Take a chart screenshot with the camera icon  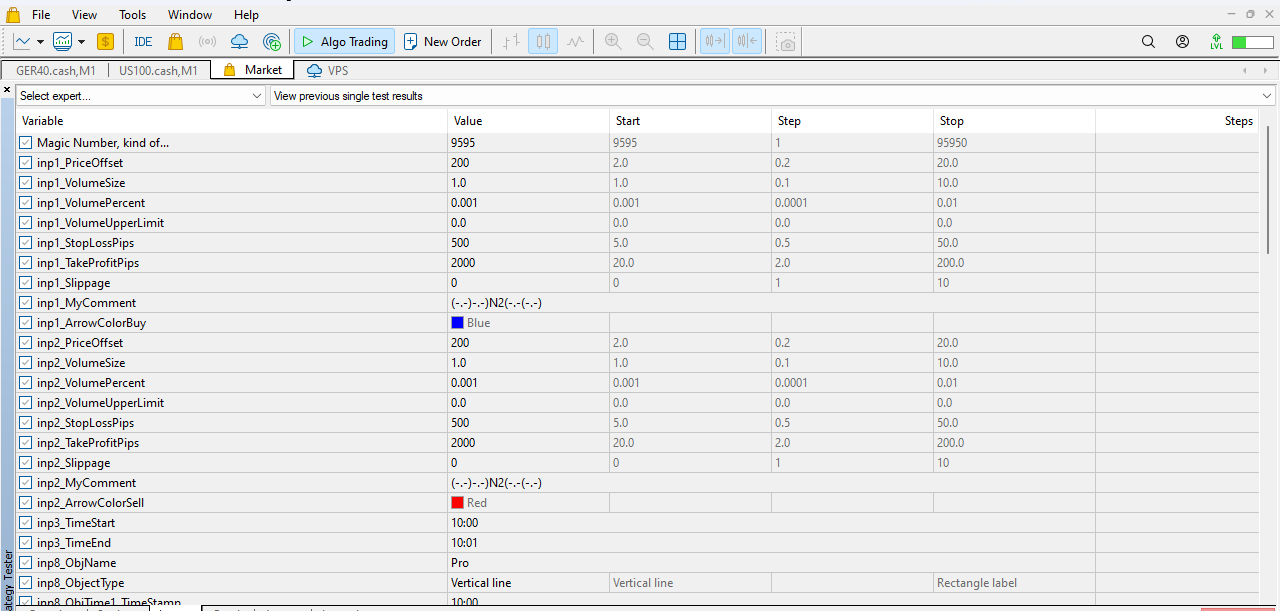[786, 41]
